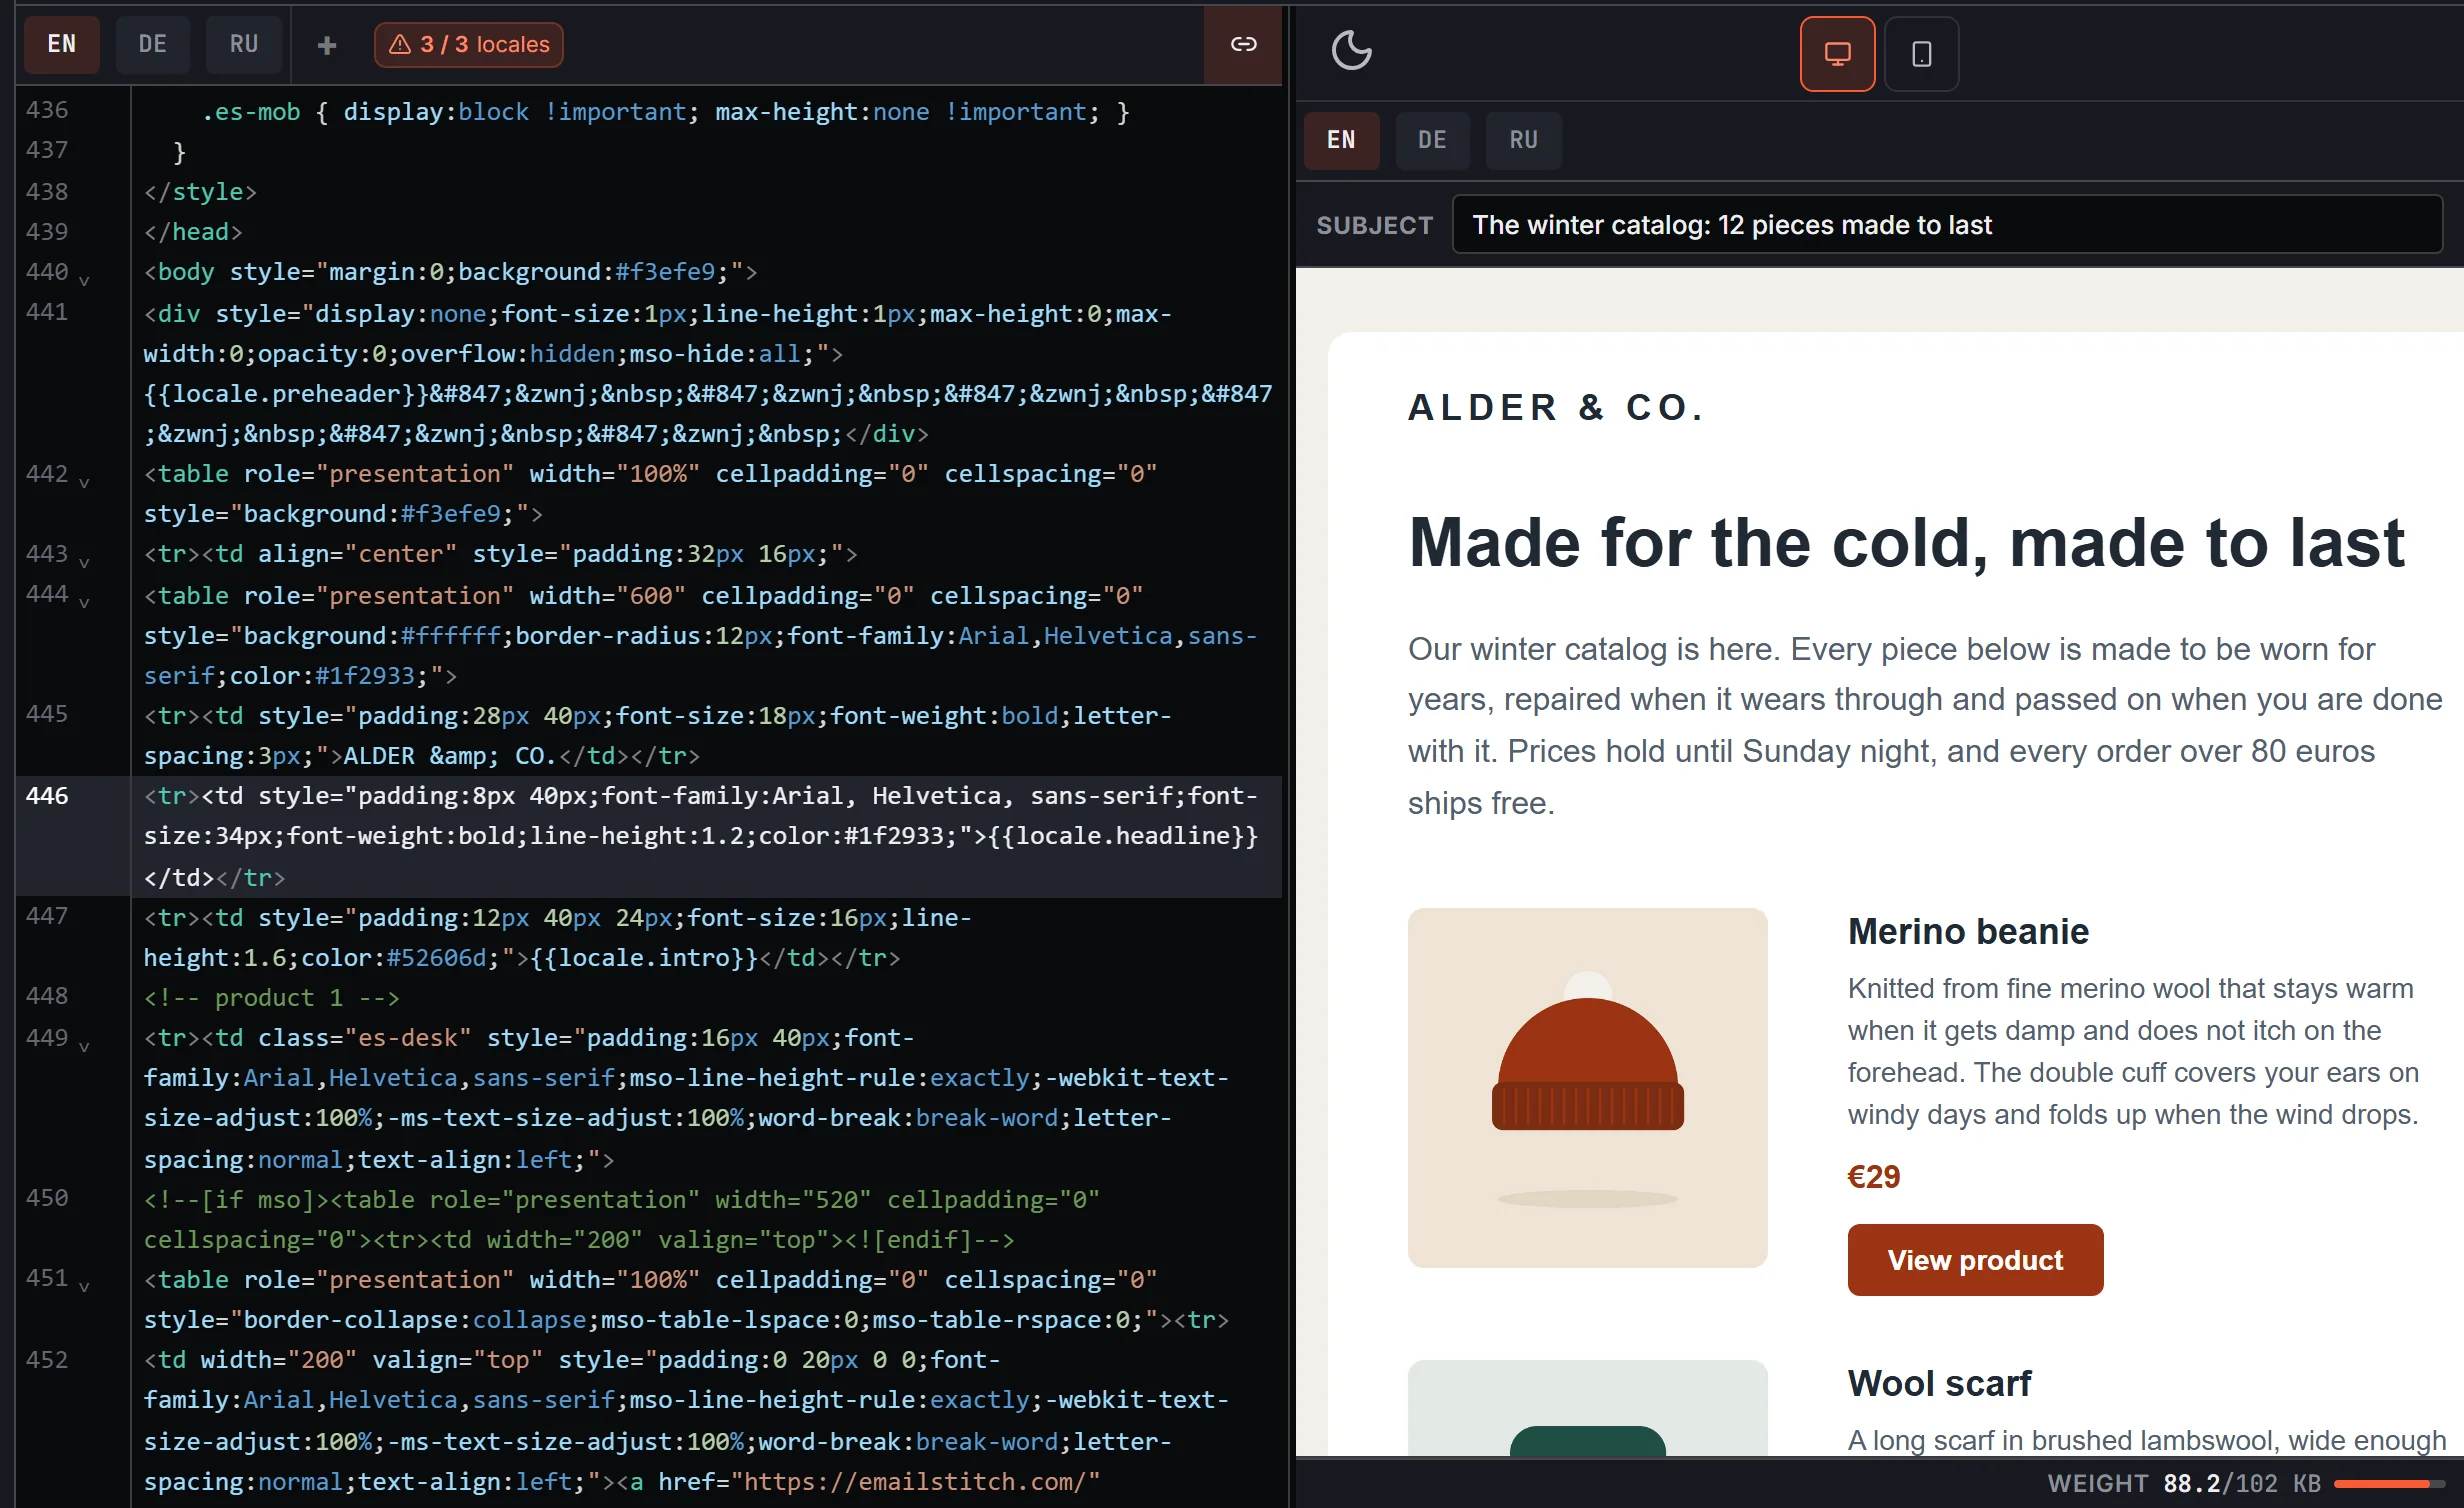Collapse the fold arrow at line 449

84,1047
